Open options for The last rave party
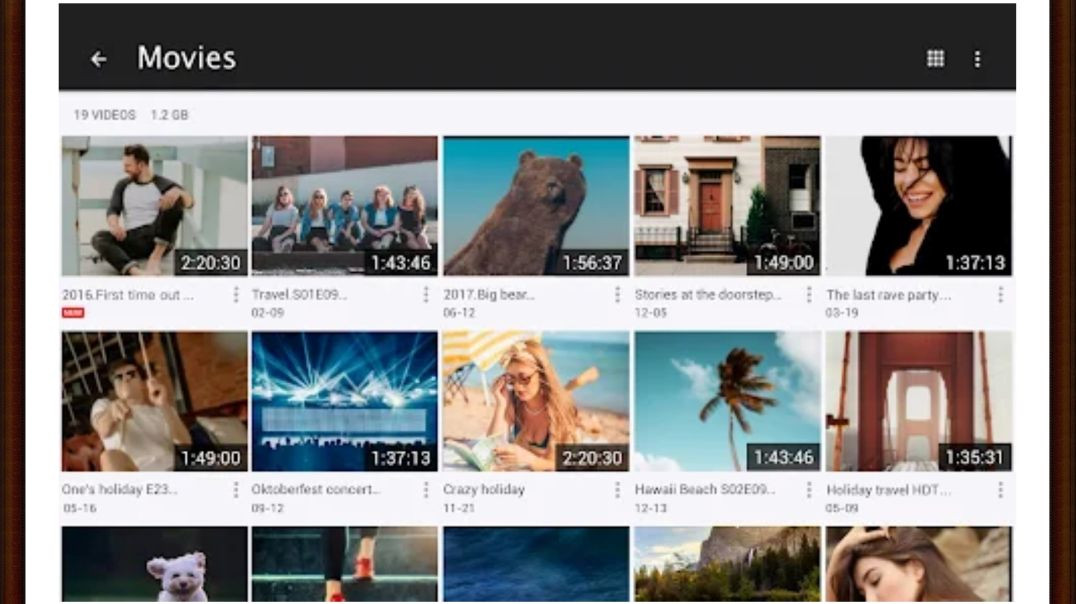This screenshot has width=1076, height=604. (x=1000, y=295)
